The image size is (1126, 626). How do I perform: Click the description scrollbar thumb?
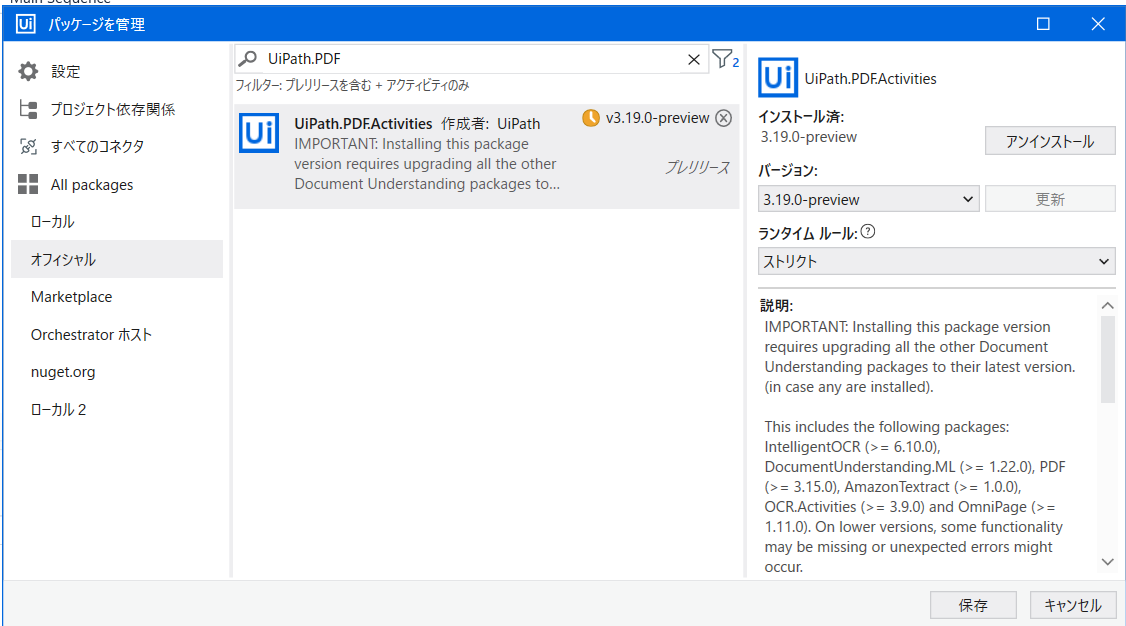(1107, 359)
